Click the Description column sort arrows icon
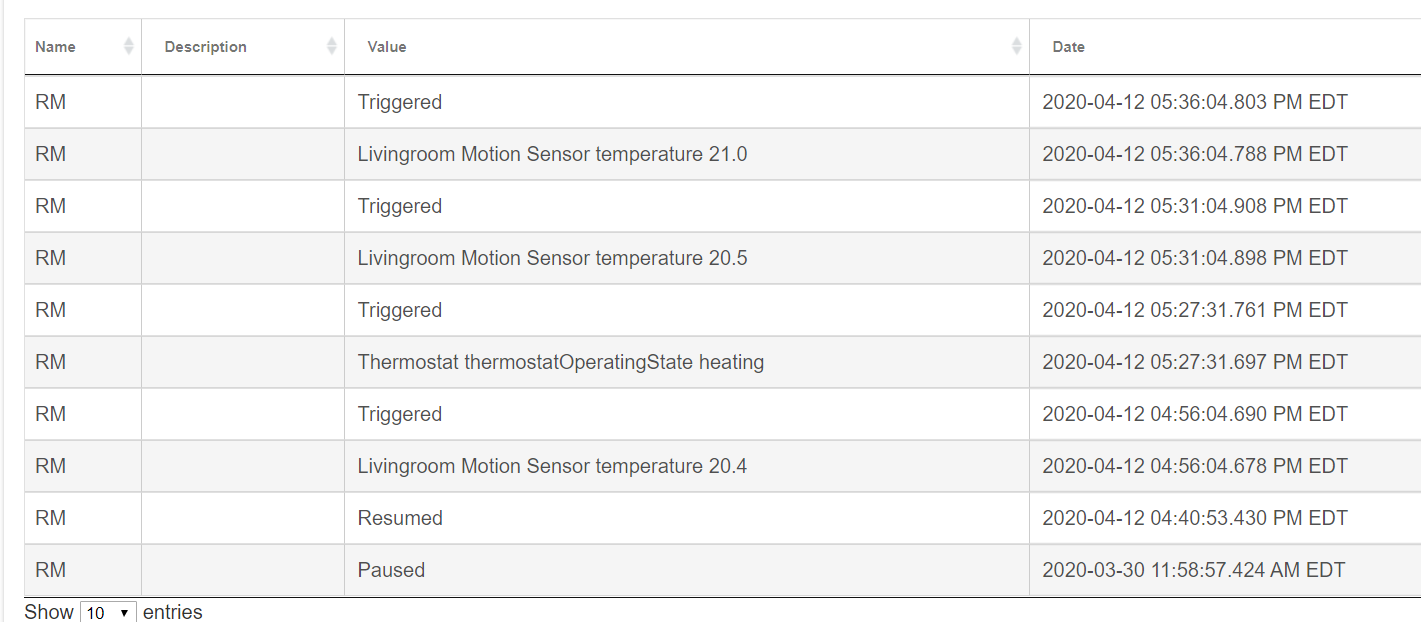The height and width of the screenshot is (622, 1421). pyautogui.click(x=331, y=46)
